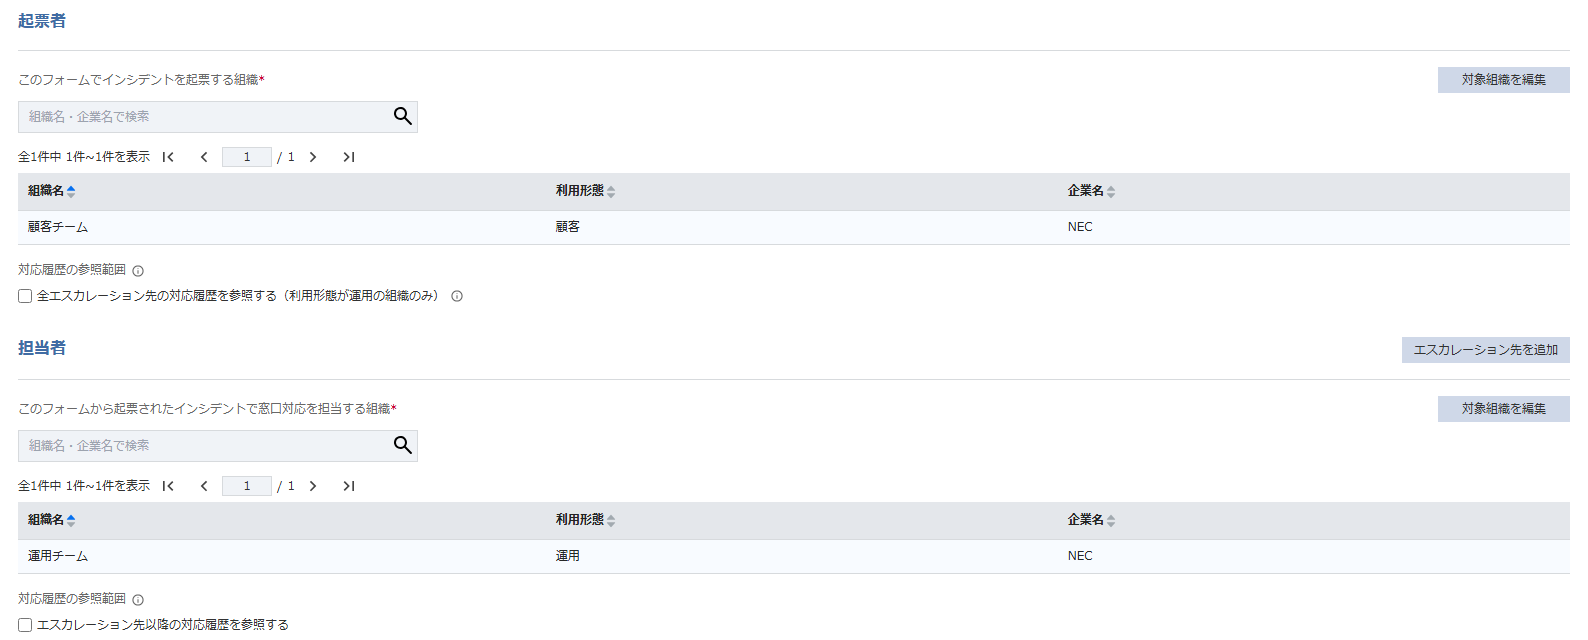Go to last page in 起票者 table

coord(349,157)
